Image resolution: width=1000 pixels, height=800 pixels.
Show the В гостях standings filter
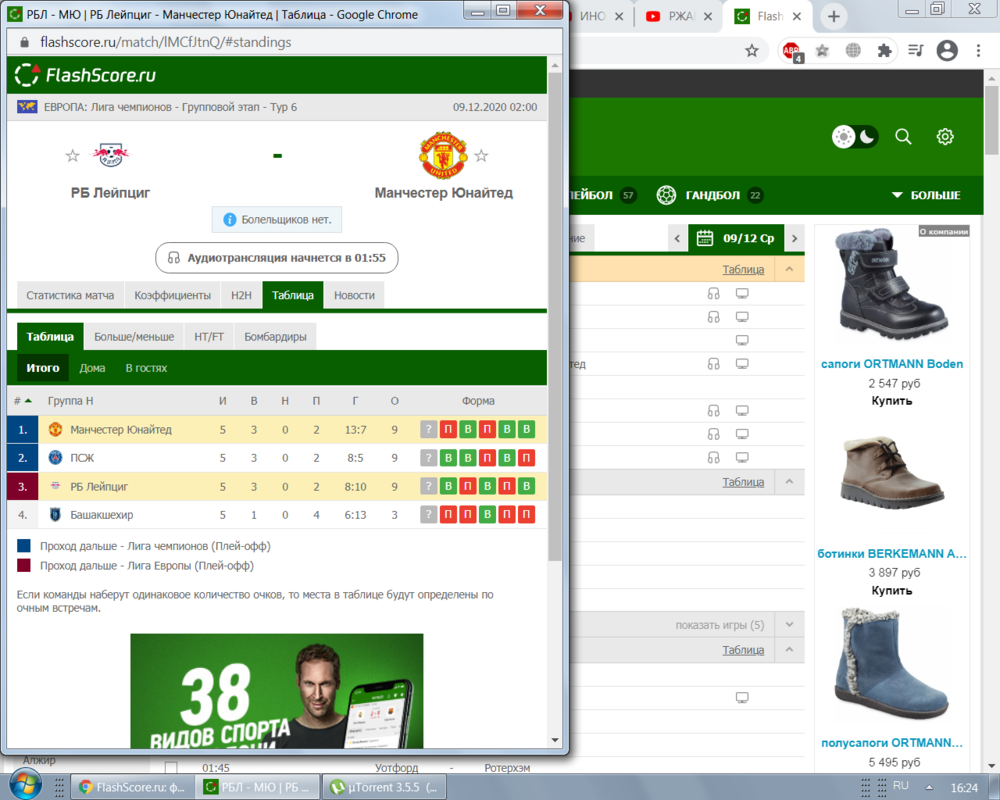pyautogui.click(x=146, y=368)
